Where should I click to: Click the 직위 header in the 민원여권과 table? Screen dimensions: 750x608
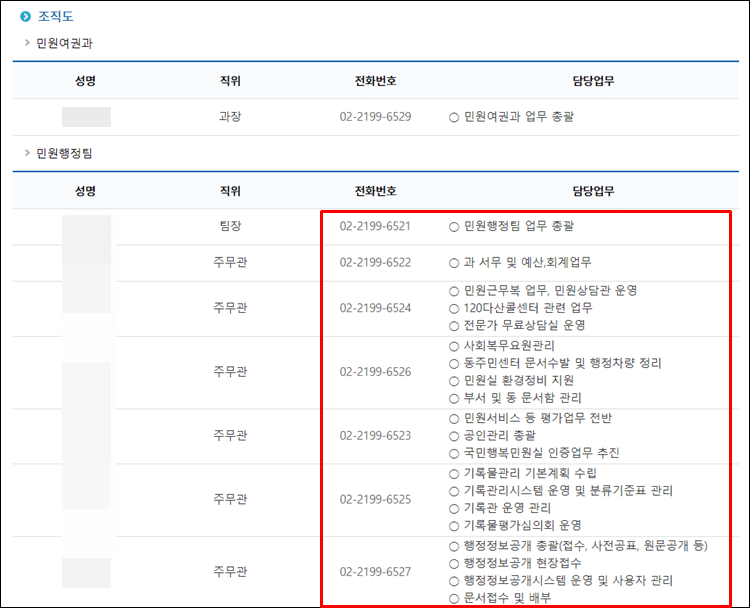230,80
